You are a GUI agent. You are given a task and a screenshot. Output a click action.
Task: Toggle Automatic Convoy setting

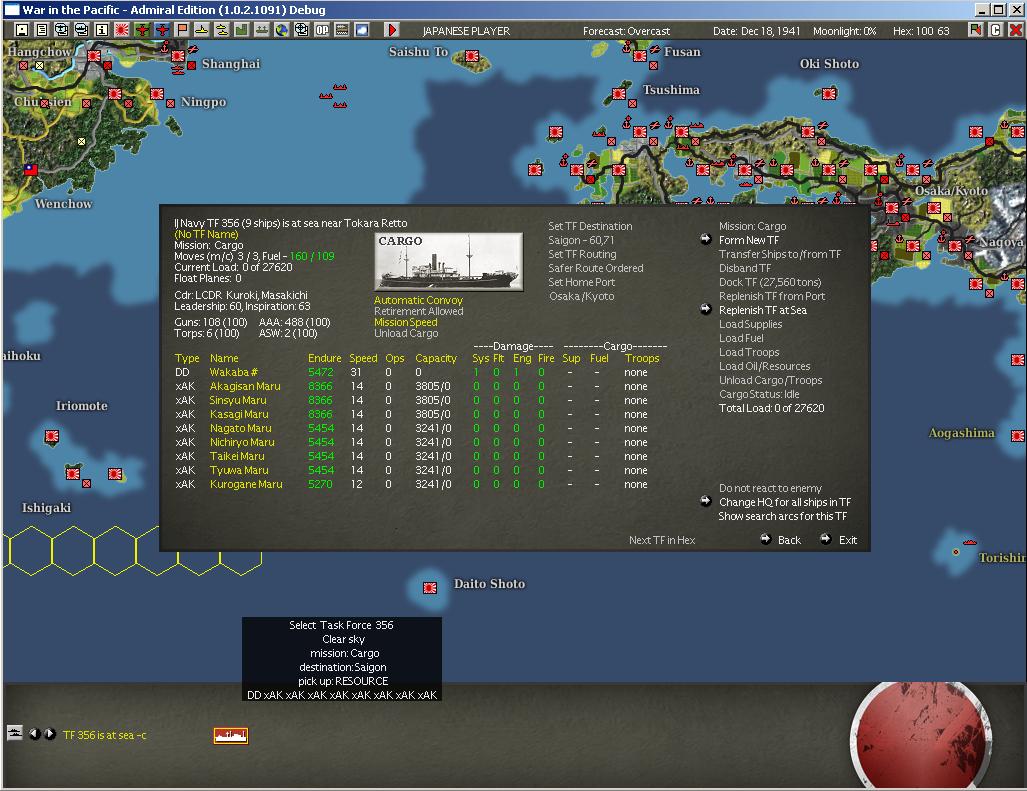coord(418,300)
